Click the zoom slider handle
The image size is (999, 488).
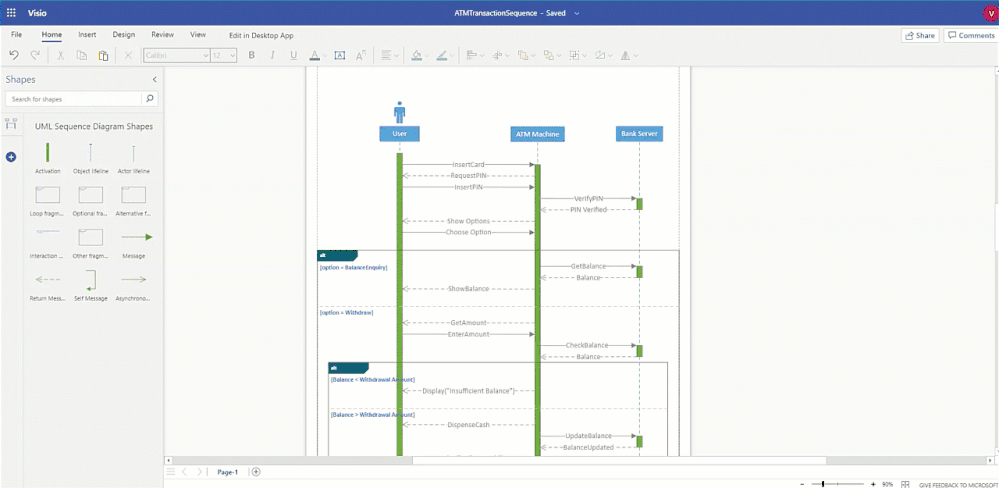point(823,484)
